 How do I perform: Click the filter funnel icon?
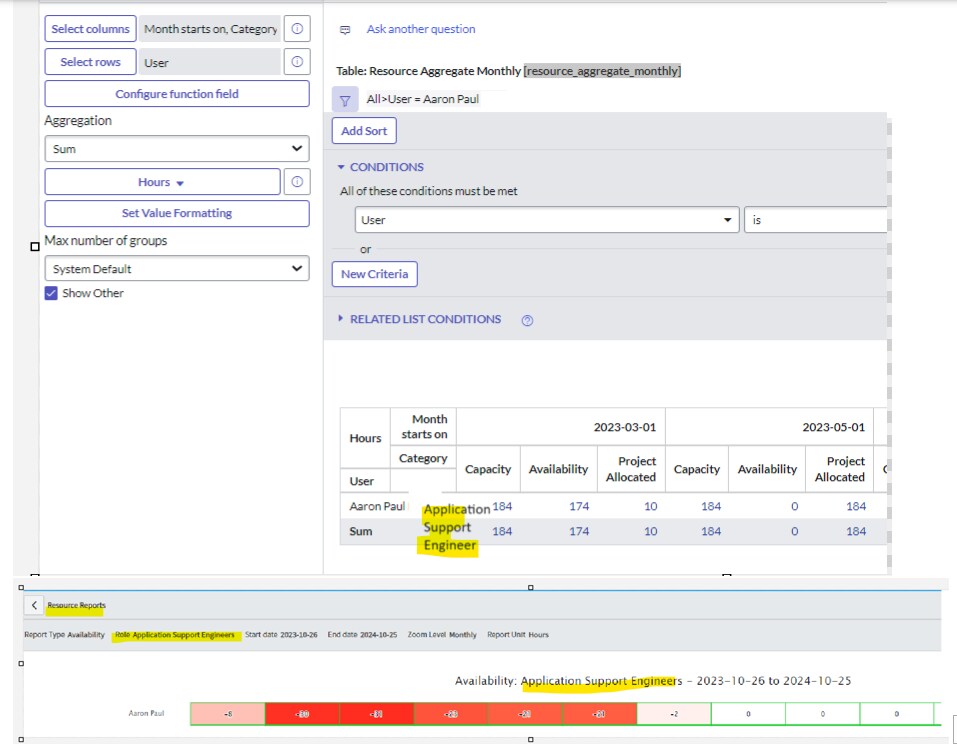pos(345,99)
